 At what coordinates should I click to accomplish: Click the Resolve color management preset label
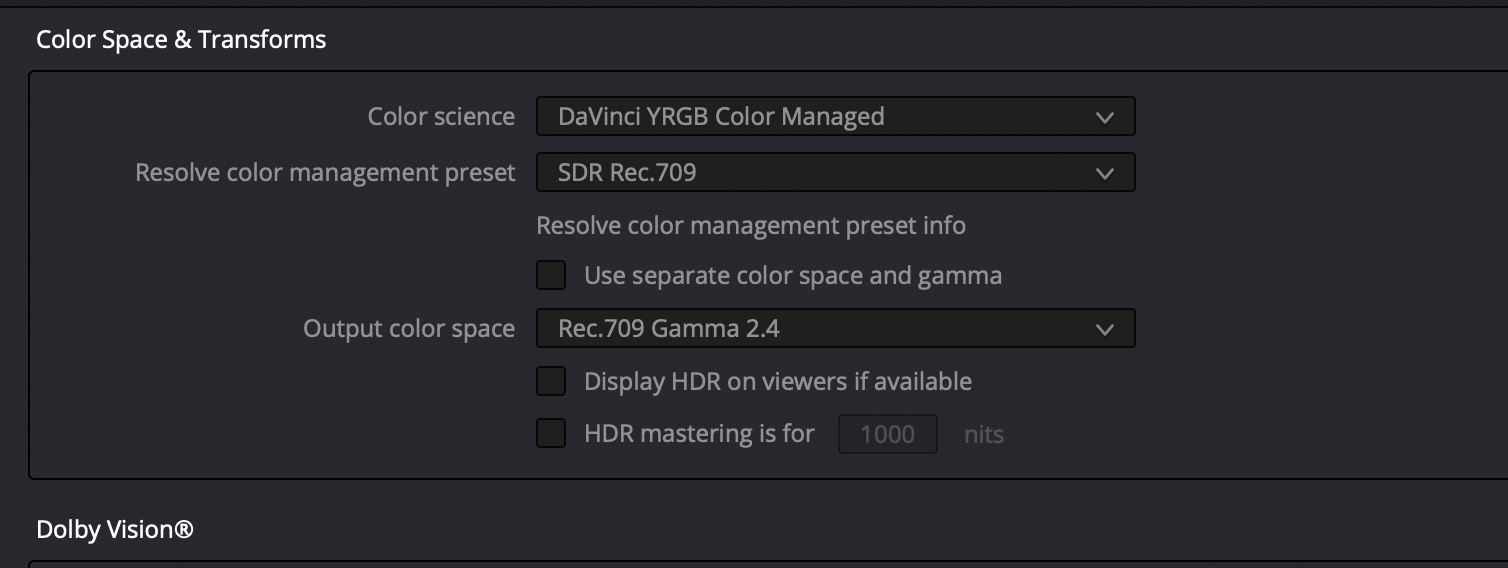point(325,173)
